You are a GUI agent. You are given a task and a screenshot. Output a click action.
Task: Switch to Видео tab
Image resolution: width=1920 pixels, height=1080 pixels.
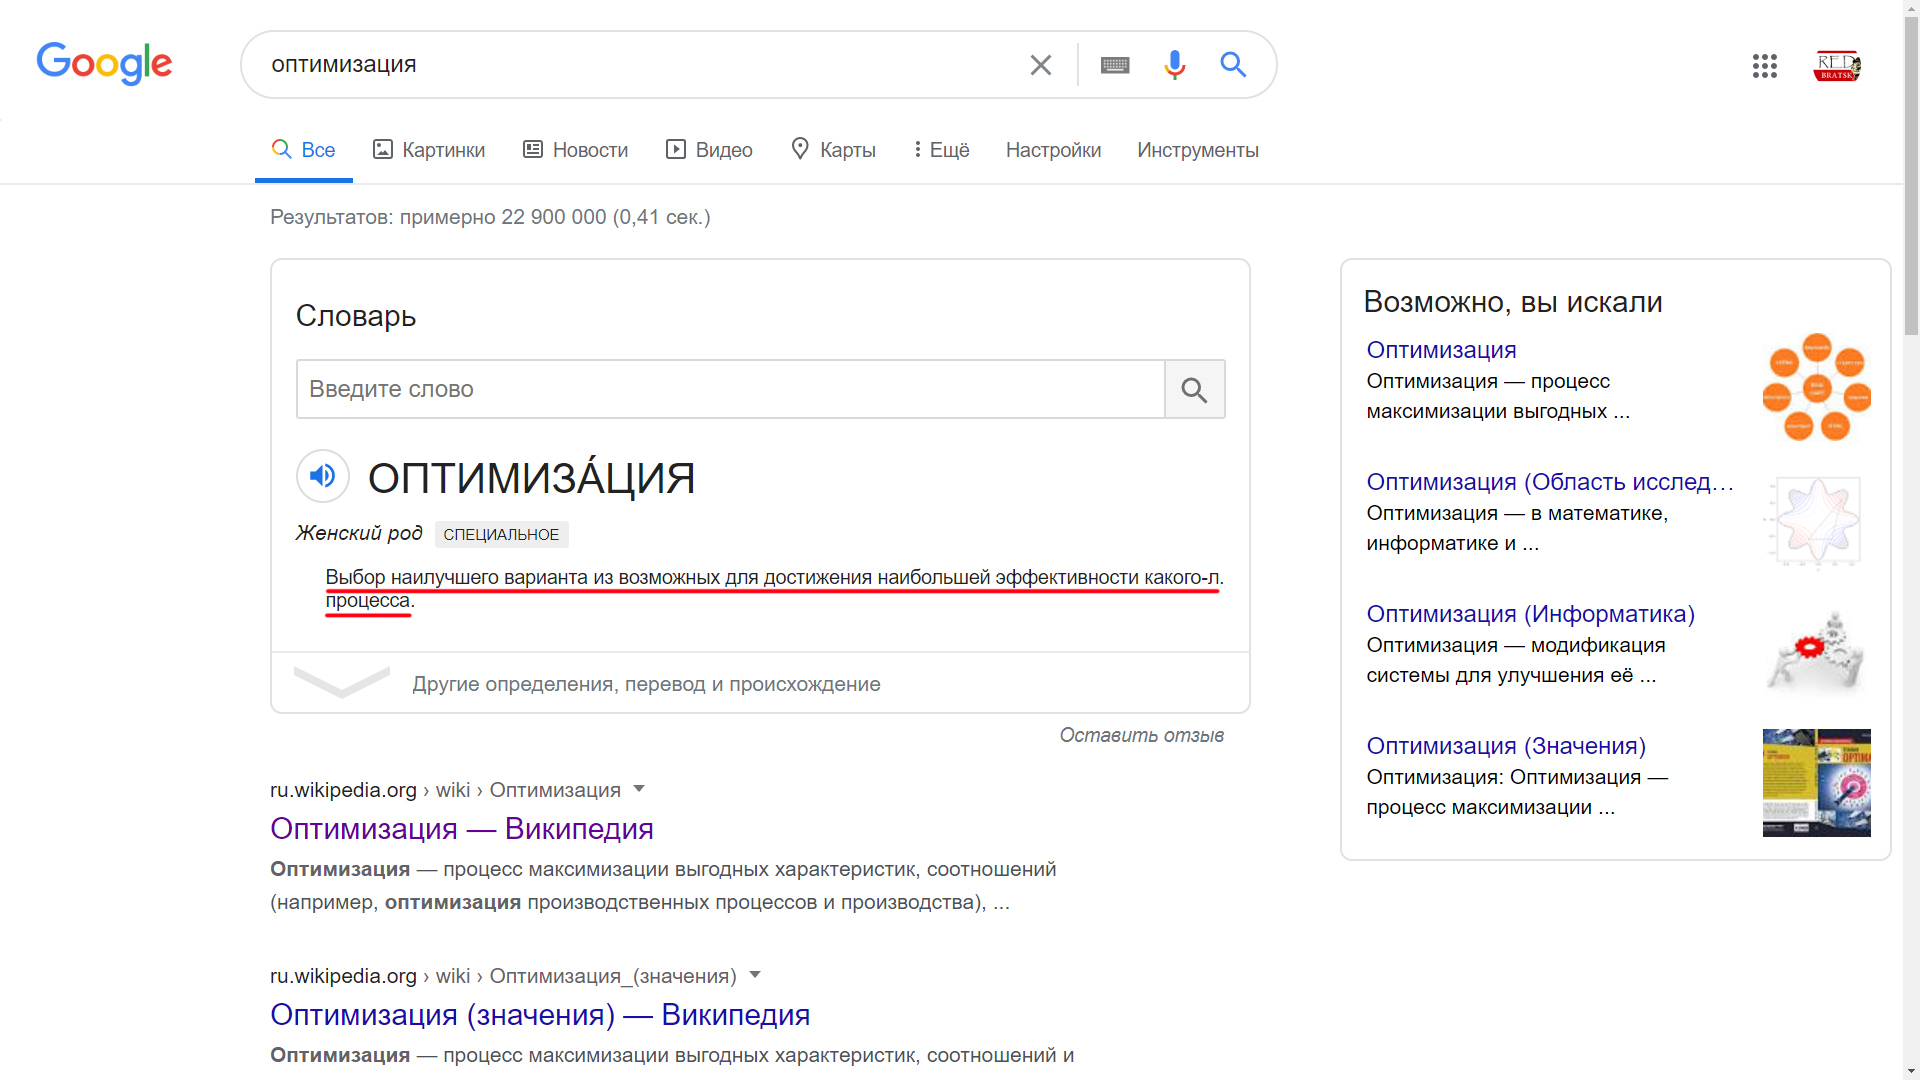point(709,150)
